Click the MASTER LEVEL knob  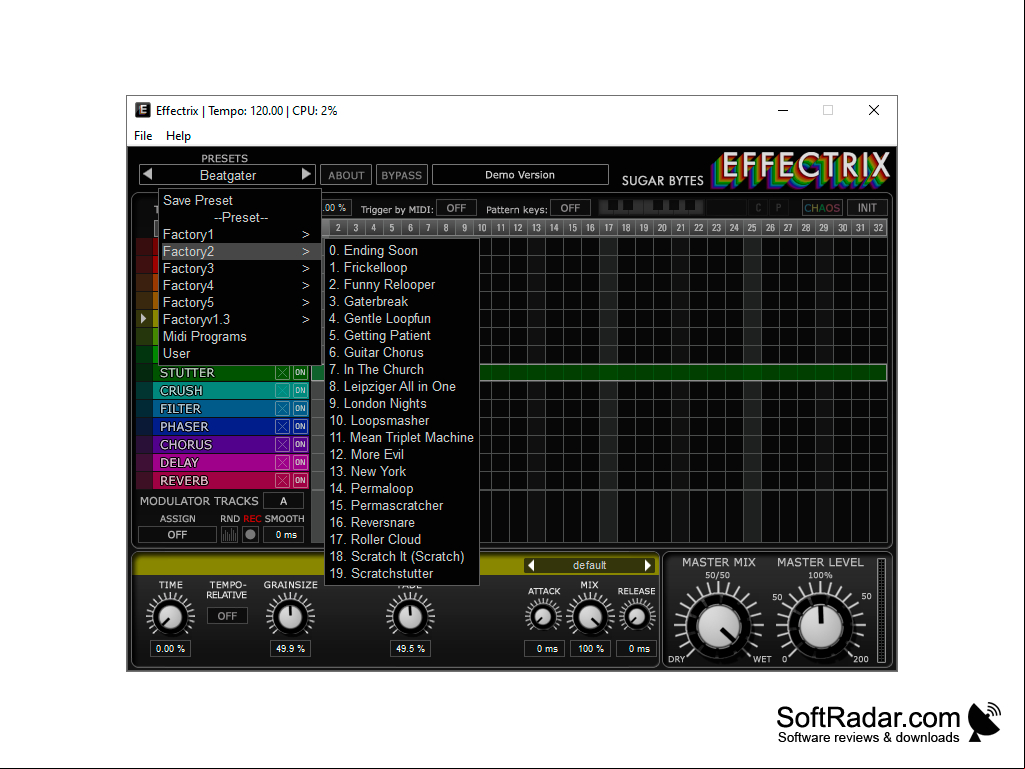pos(821,624)
